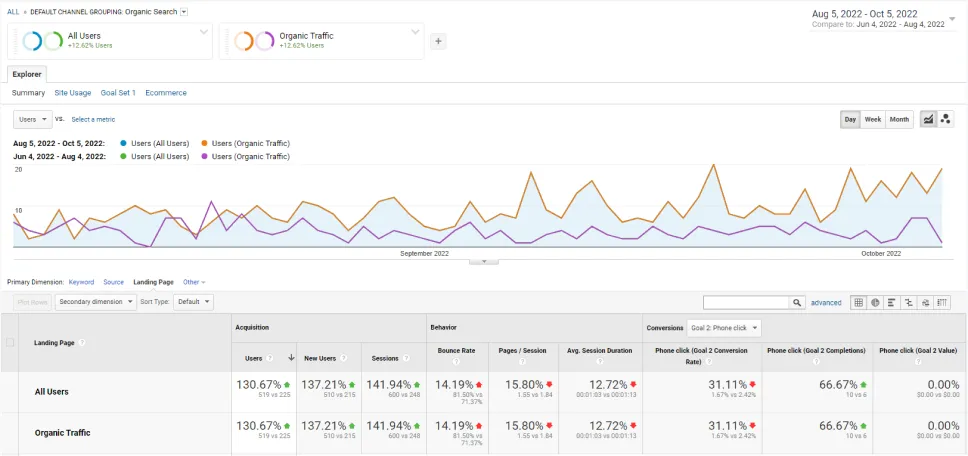Tick the select-all checkbox in Landing Page header
Viewport: 968px width, 456px height.
point(10,342)
